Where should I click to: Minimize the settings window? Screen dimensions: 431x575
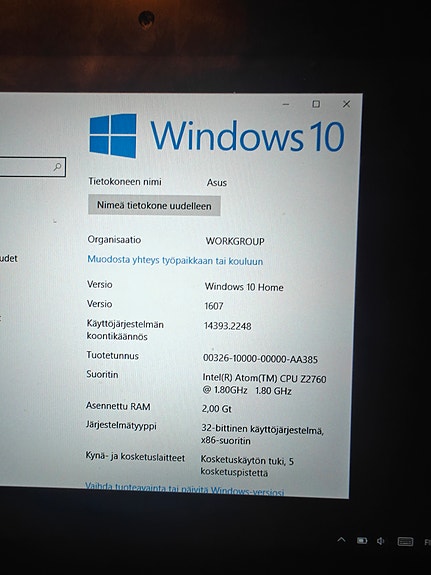click(x=286, y=105)
